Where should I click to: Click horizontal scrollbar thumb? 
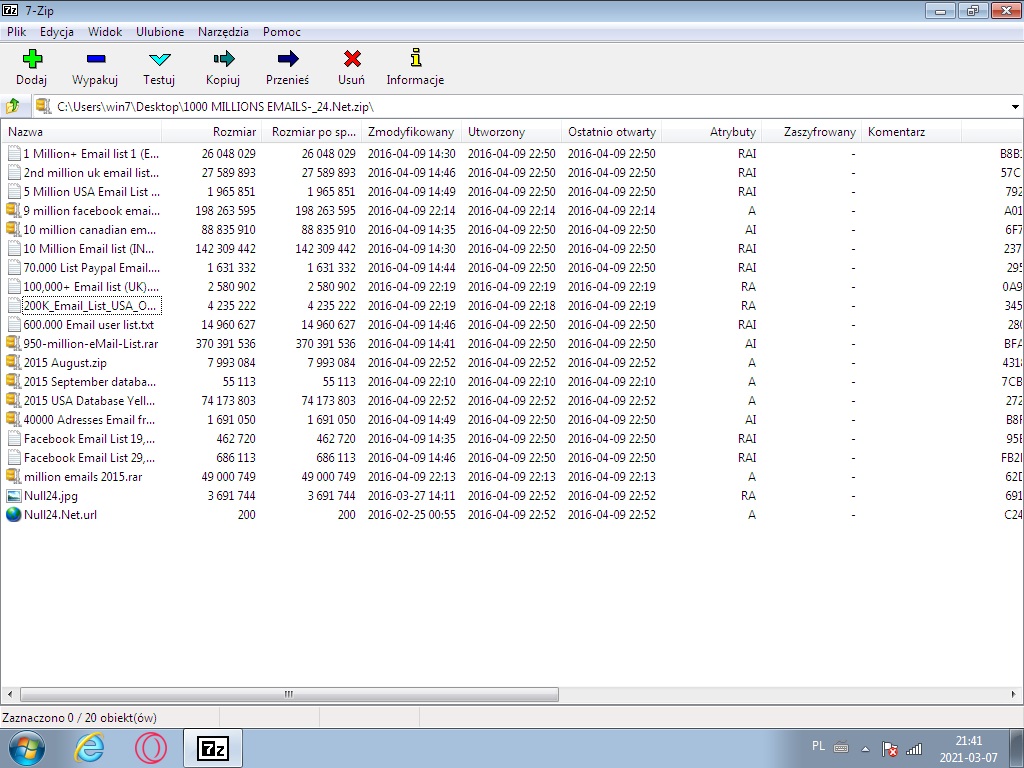tap(289, 694)
